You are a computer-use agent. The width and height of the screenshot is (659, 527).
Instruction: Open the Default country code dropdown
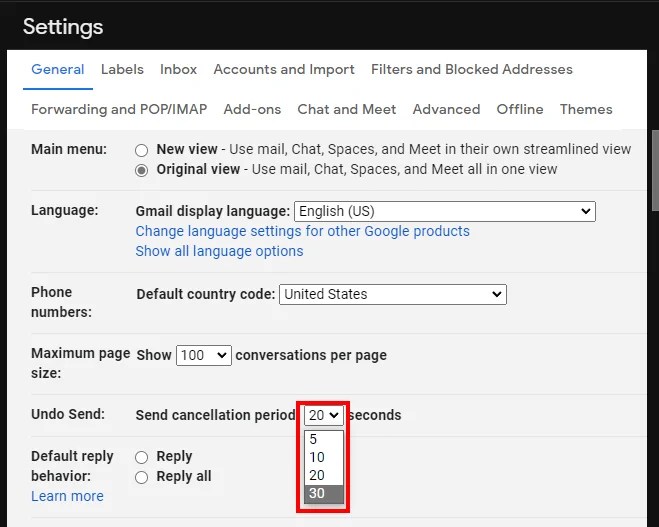(393, 294)
